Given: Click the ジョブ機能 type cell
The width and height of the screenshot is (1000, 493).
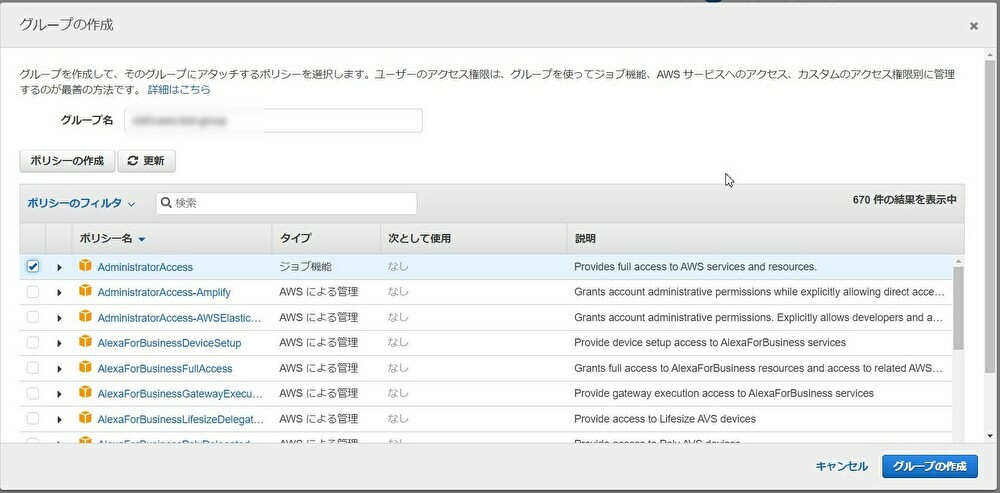Looking at the screenshot, I should pyautogui.click(x=305, y=267).
